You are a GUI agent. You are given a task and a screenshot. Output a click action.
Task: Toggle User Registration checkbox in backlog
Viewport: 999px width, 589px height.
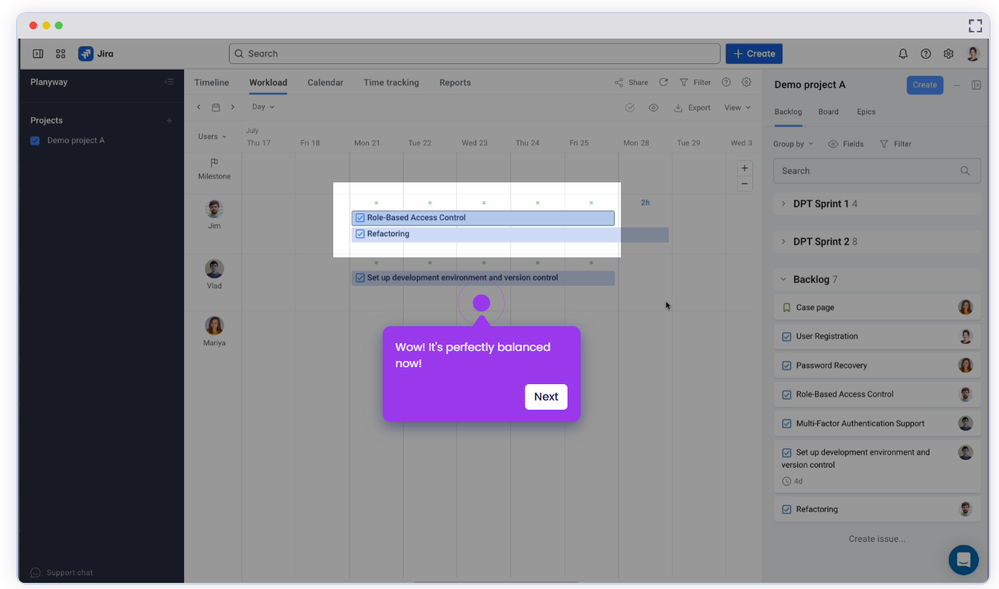(786, 337)
